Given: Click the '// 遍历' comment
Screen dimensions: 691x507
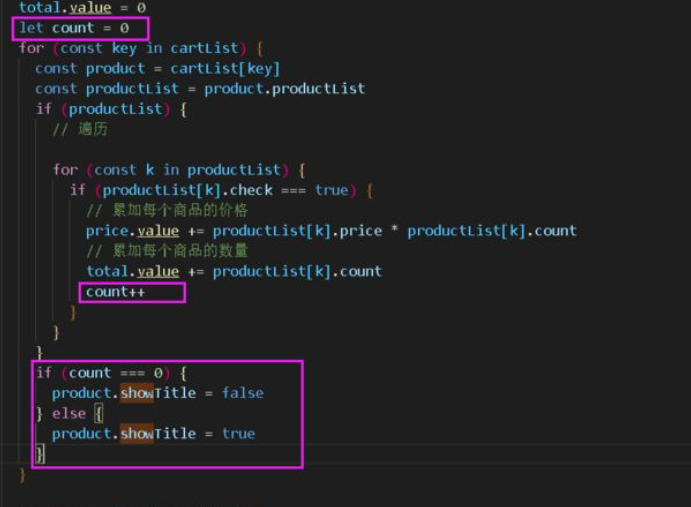Looking at the screenshot, I should click(80, 129).
